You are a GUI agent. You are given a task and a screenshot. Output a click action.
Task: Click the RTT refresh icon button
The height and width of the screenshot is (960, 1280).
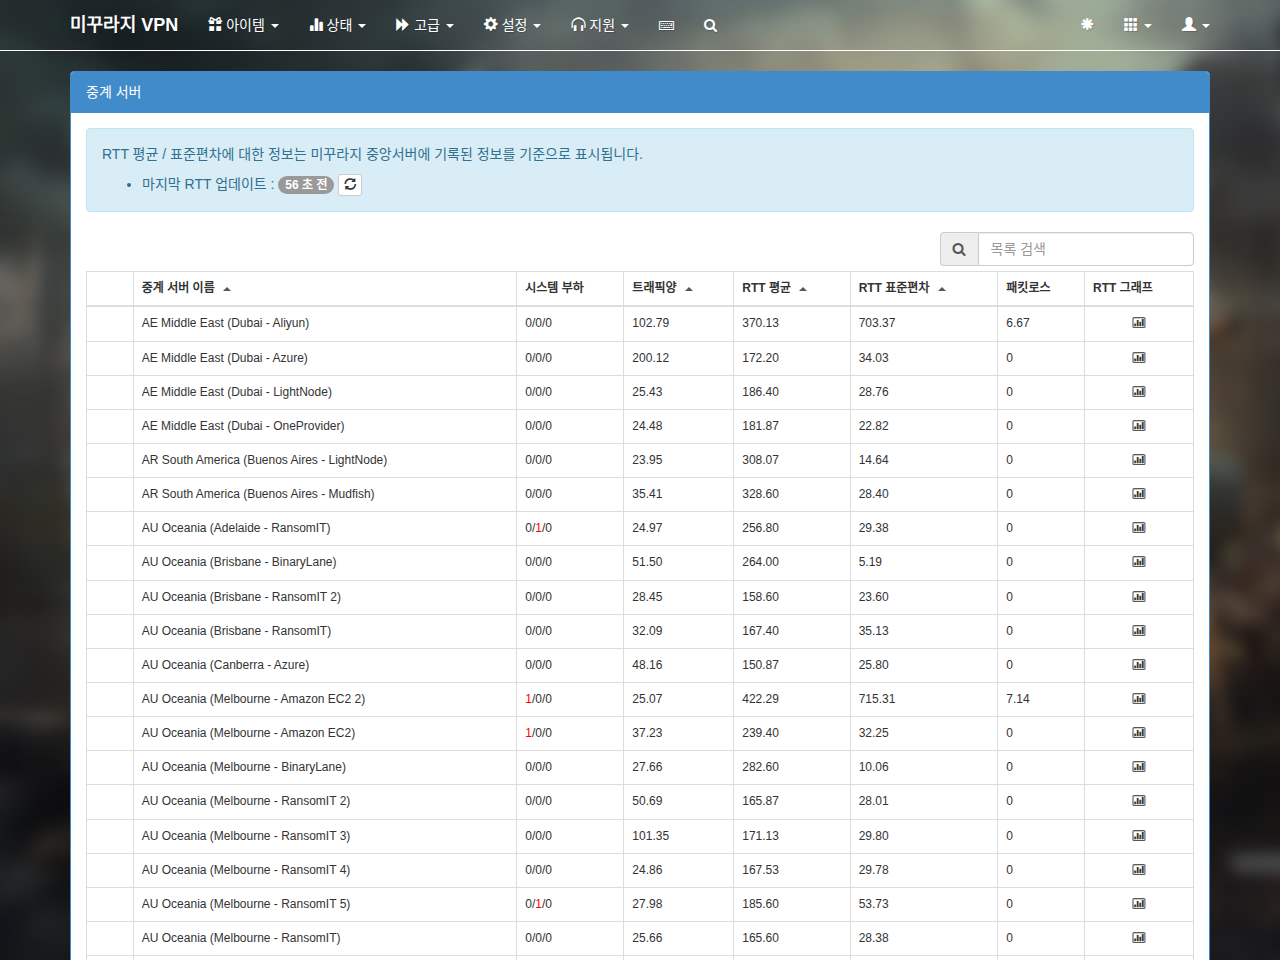point(350,185)
